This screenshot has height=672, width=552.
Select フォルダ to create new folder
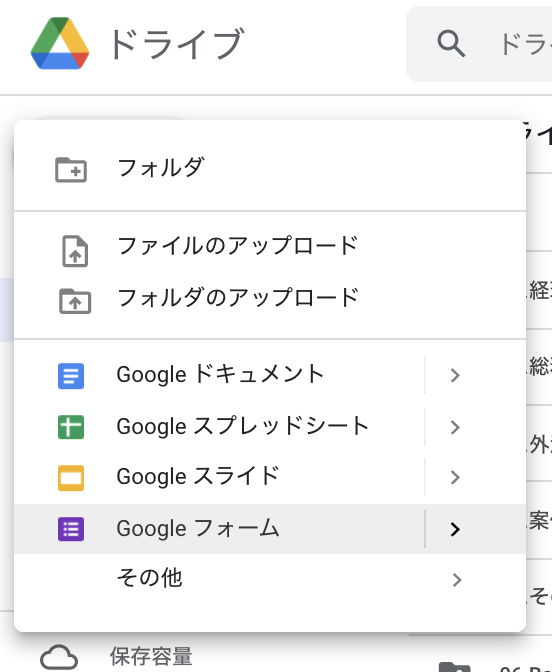(270, 168)
